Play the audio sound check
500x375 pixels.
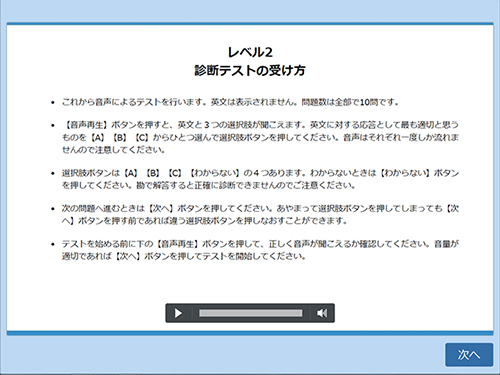tap(178, 313)
